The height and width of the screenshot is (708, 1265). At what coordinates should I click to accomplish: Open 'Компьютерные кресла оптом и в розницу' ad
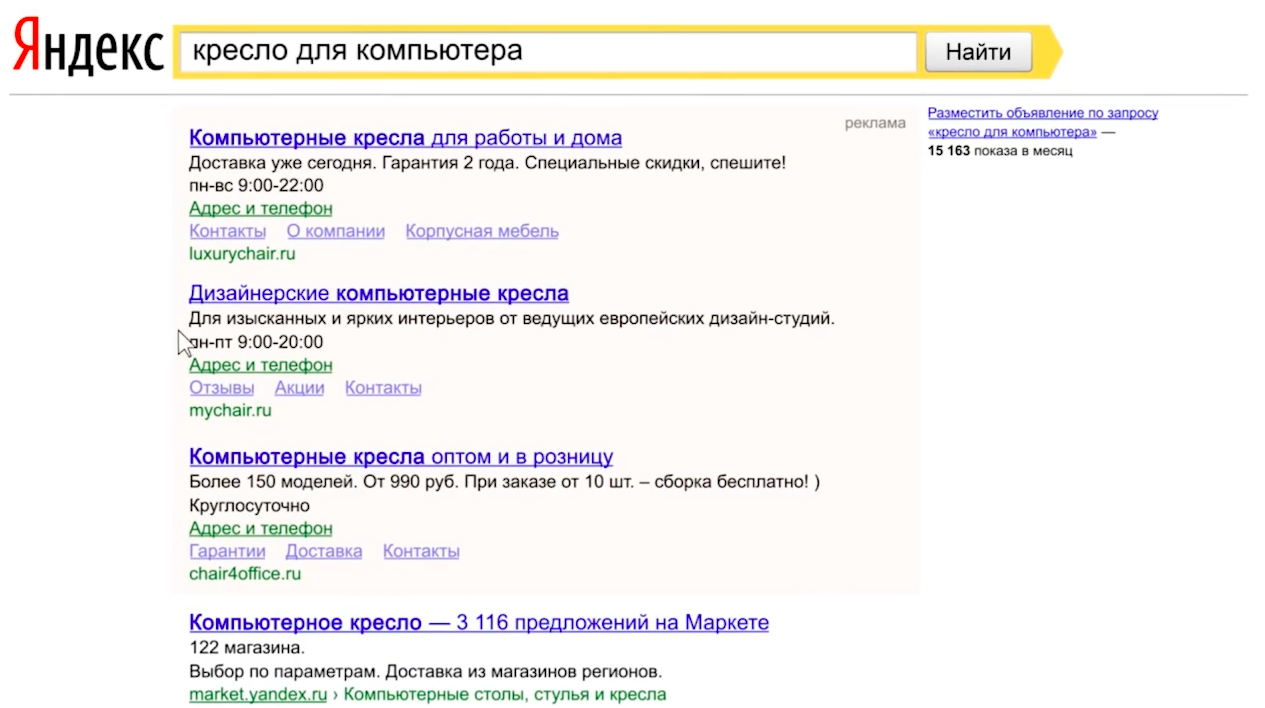pos(401,457)
